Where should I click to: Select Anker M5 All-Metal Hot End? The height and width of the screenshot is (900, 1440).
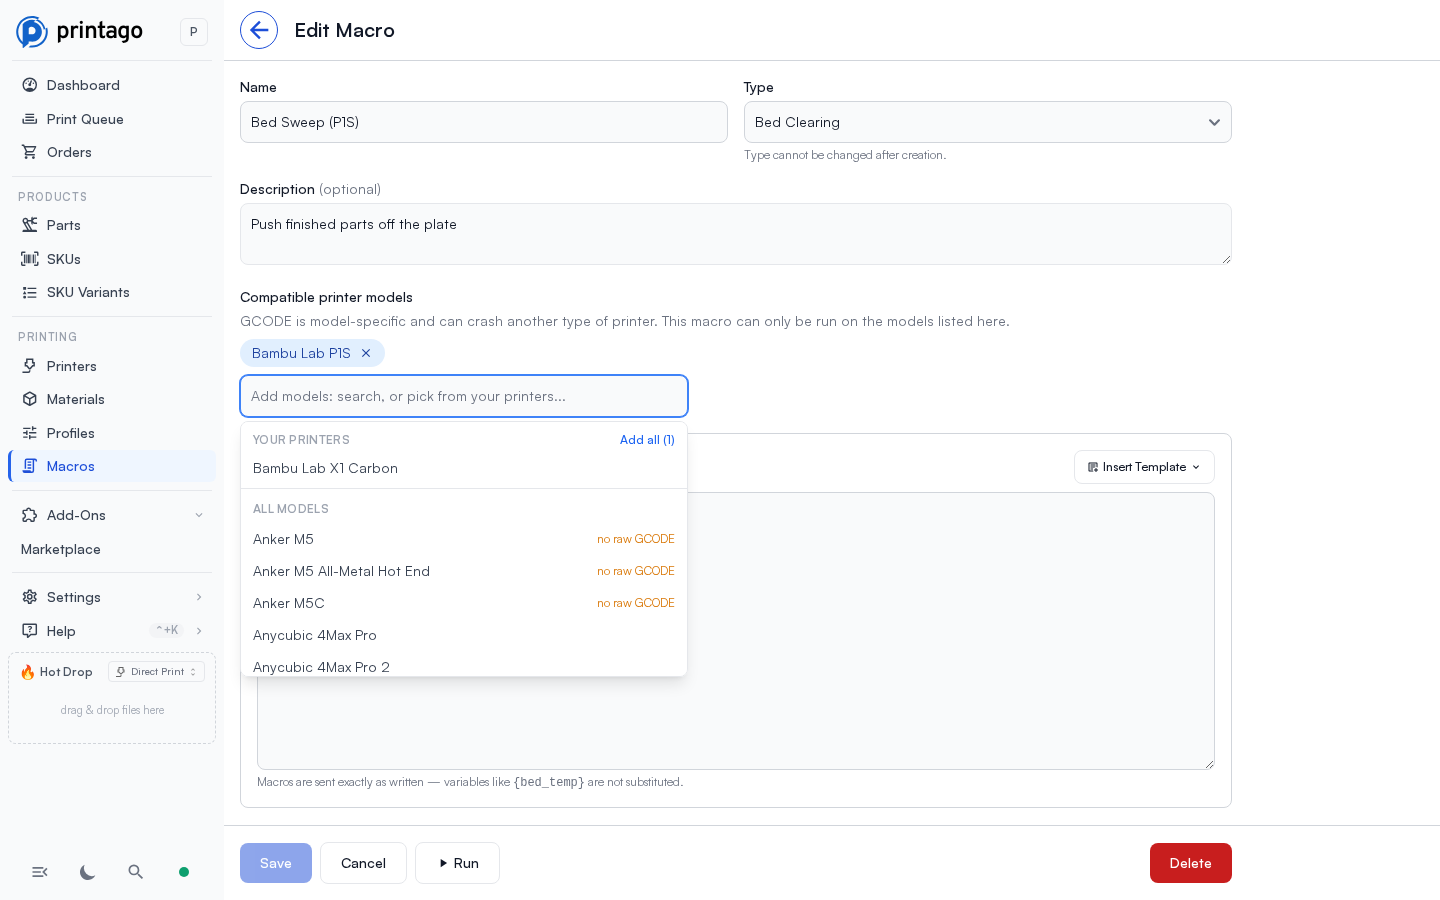pyautogui.click(x=464, y=571)
